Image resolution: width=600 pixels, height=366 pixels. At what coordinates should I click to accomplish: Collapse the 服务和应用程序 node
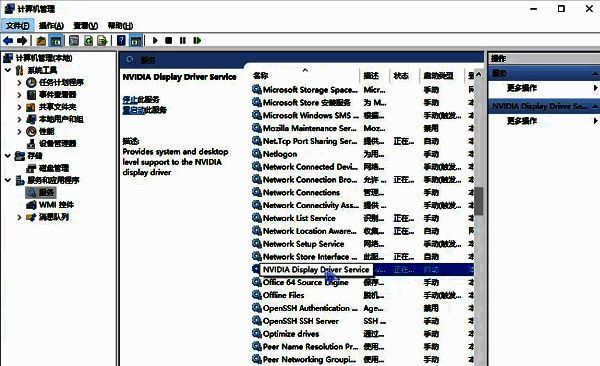coord(8,180)
